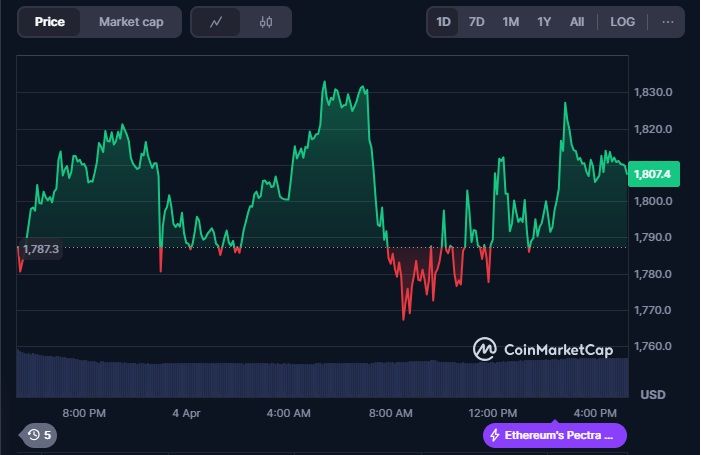The width and height of the screenshot is (703, 455).
Task: Select the 1Y time range
Action: (544, 22)
